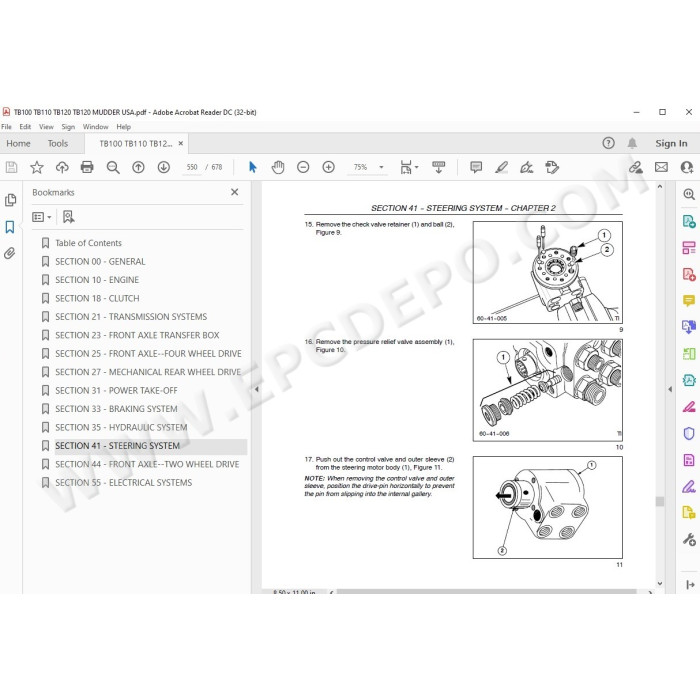Click the scroll down arrow of document
Screen dimensions: 700x700
point(660,583)
